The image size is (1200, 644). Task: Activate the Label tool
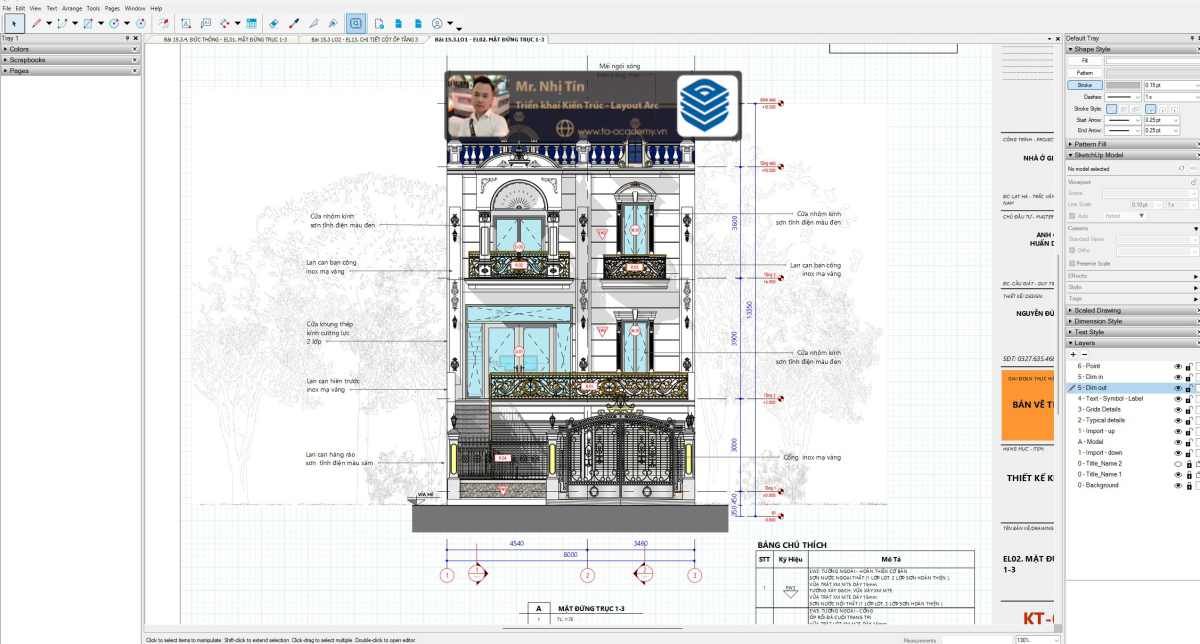coord(206,22)
